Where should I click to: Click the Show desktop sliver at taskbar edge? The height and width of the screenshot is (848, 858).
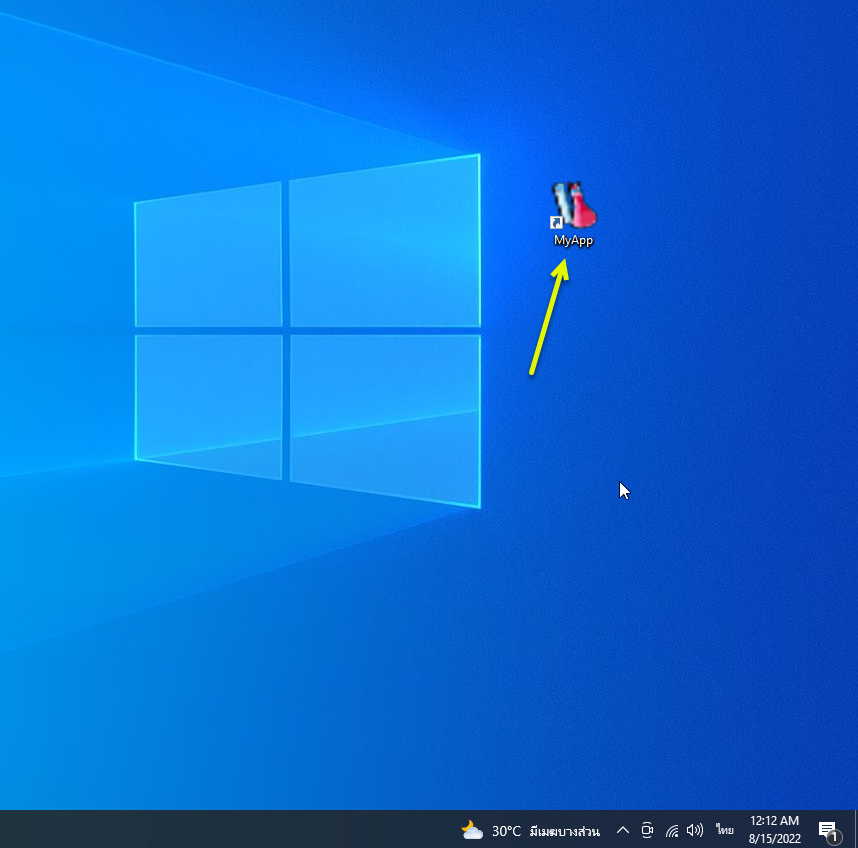(x=855, y=829)
